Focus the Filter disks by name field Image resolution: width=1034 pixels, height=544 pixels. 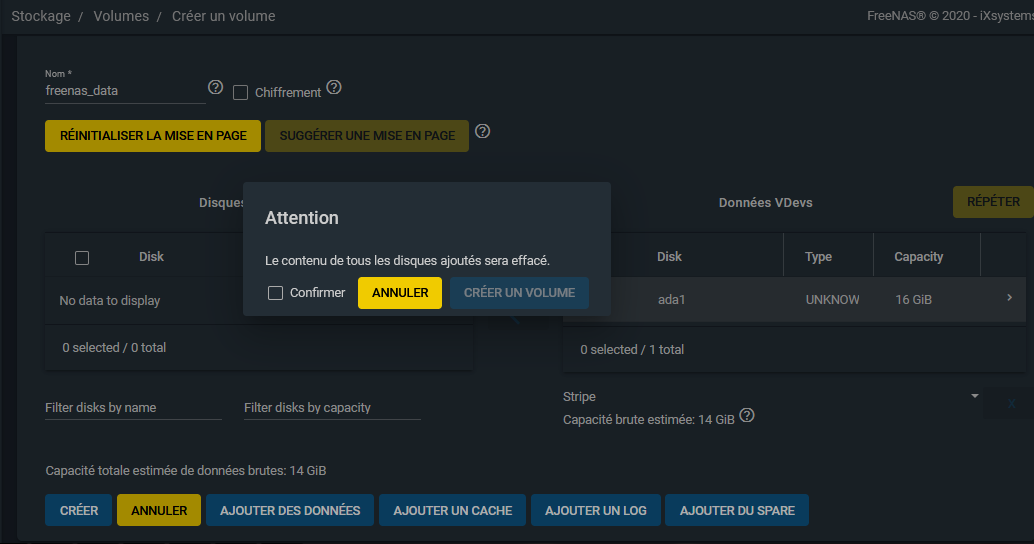133,408
